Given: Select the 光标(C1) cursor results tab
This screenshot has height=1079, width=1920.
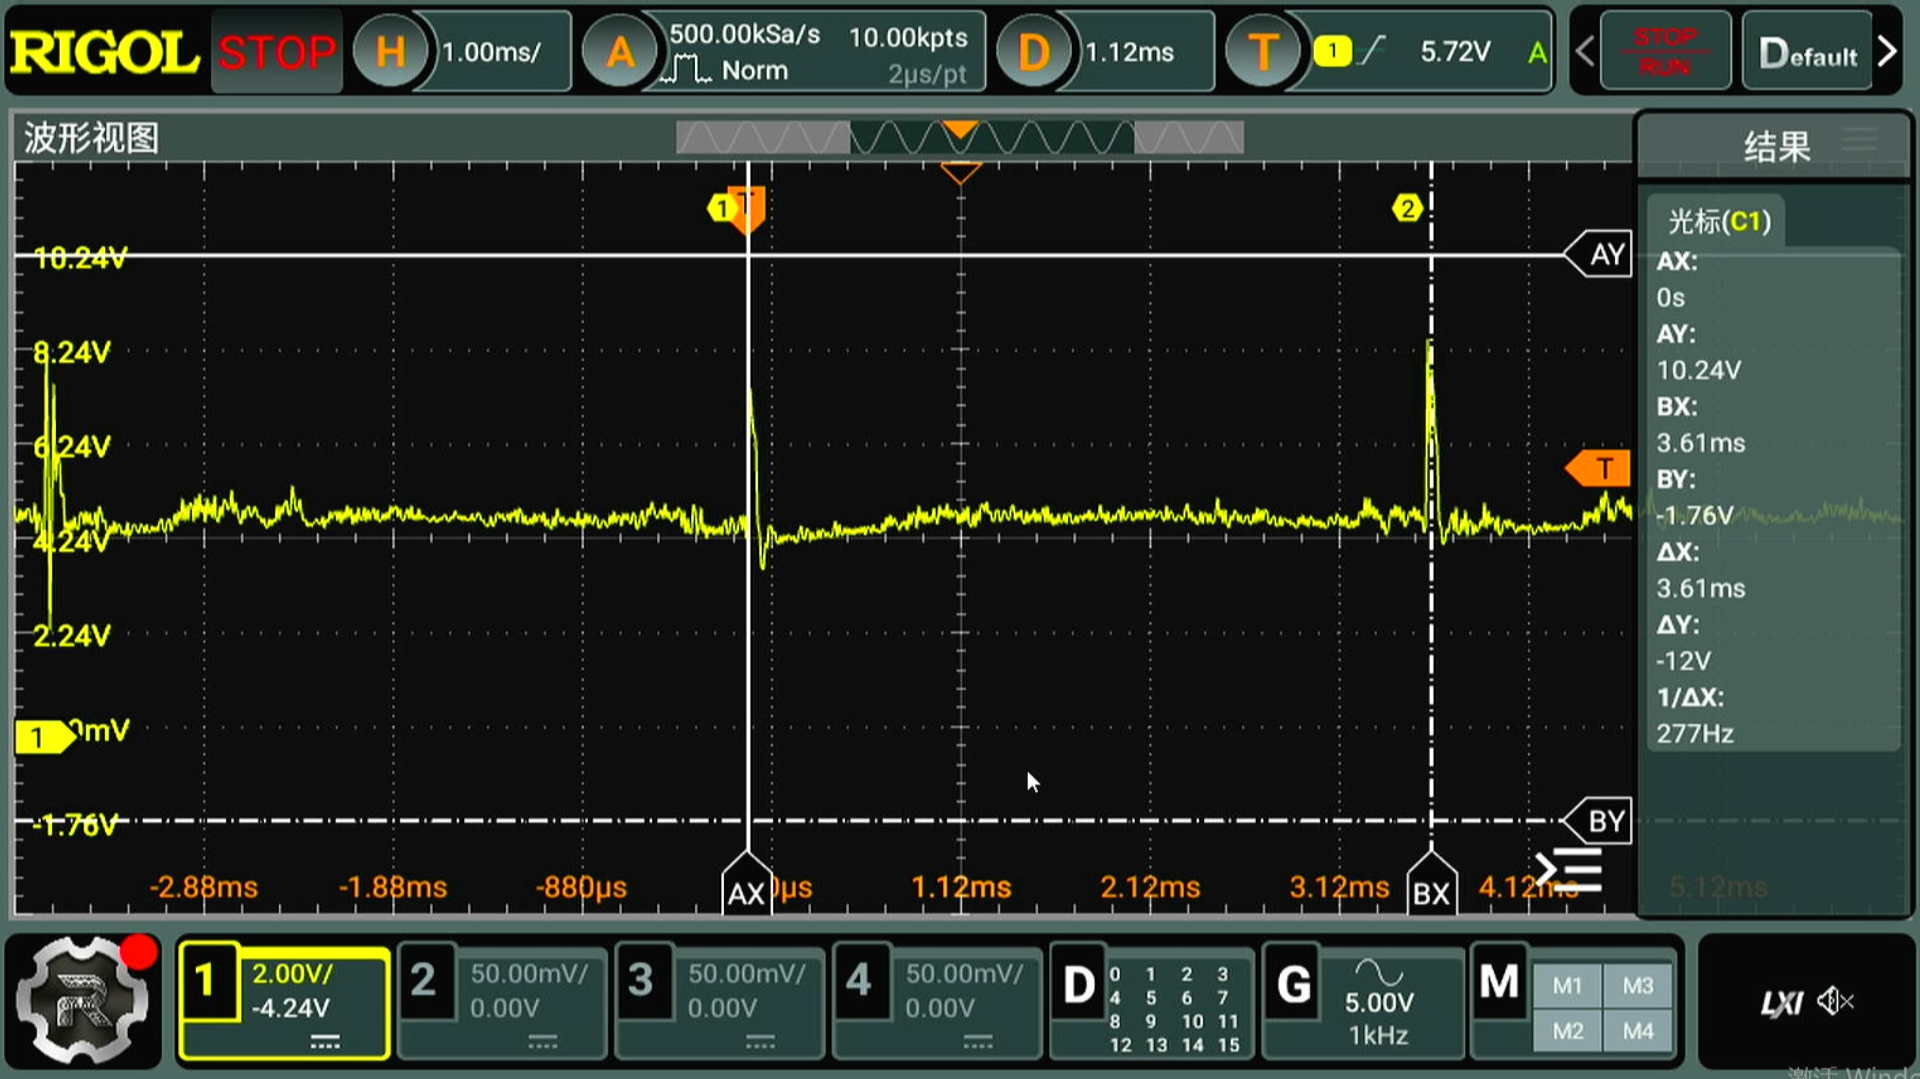Looking at the screenshot, I should tap(1718, 221).
